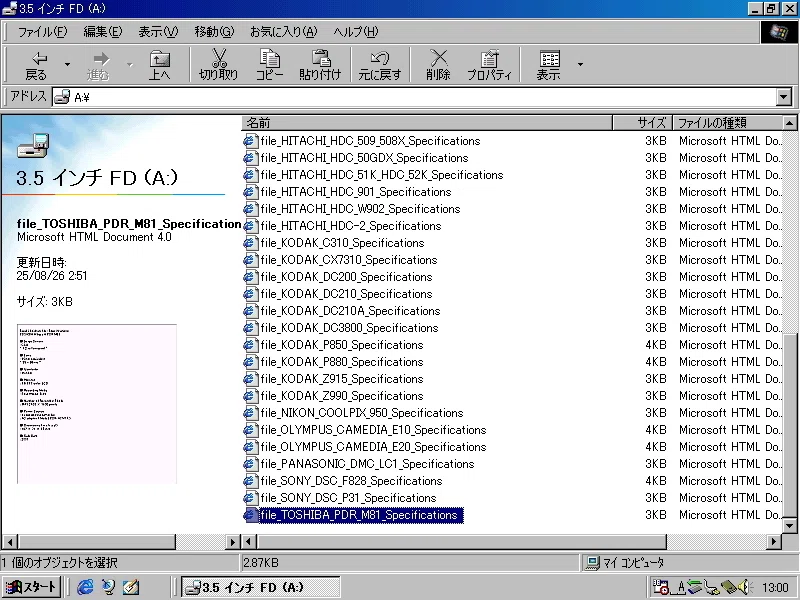
Task: Select file_HITACHI_HDC_901_Specifications icon
Action: tap(250, 192)
